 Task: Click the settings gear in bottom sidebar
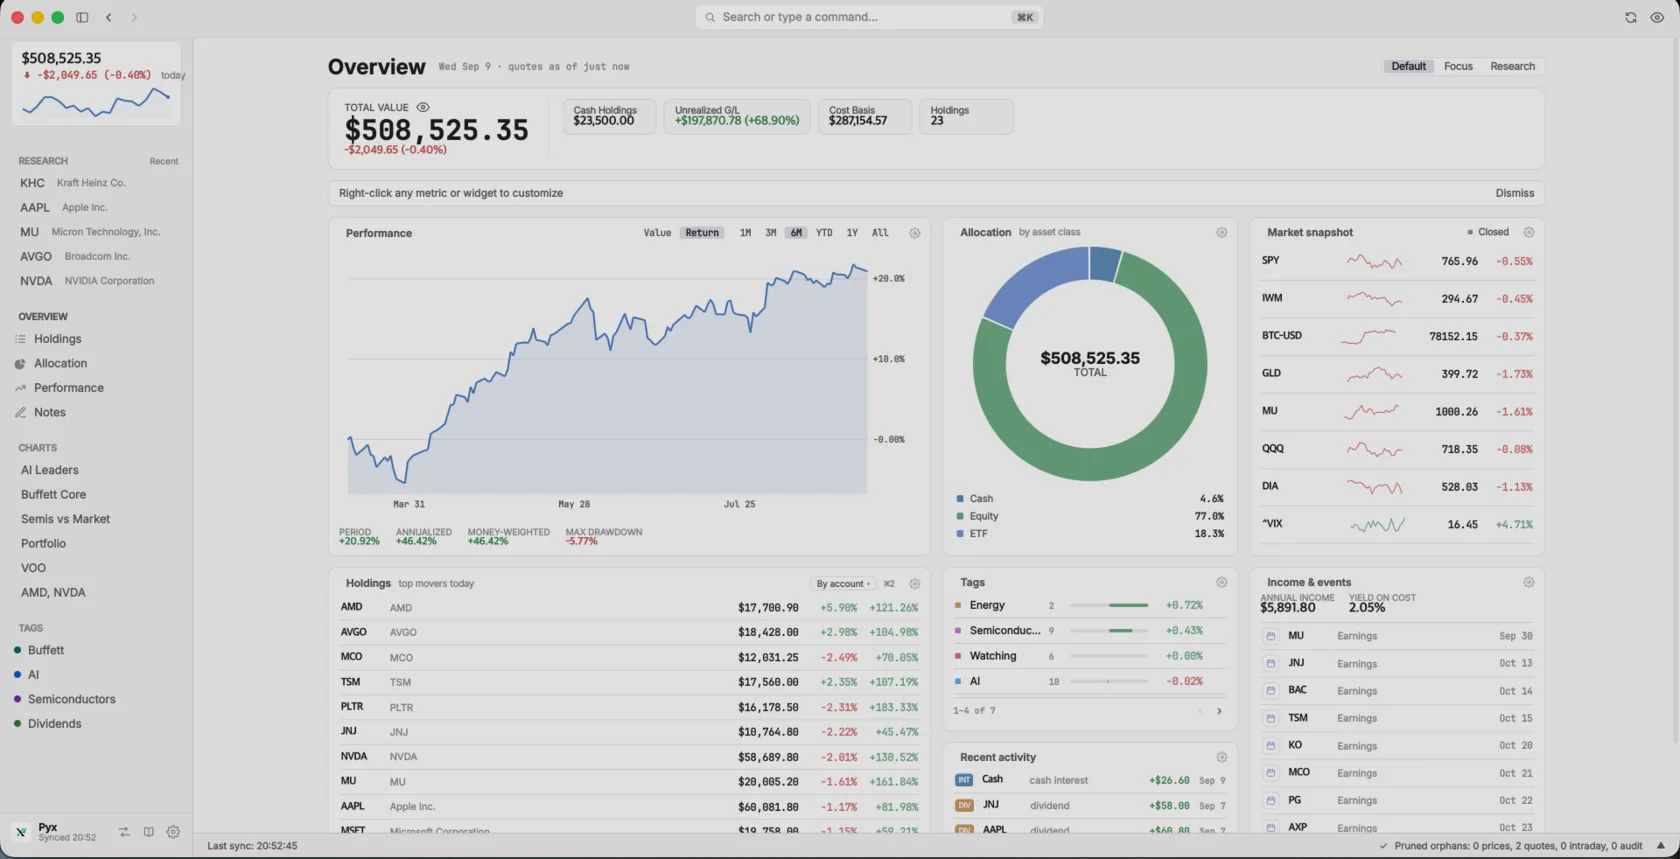click(173, 832)
